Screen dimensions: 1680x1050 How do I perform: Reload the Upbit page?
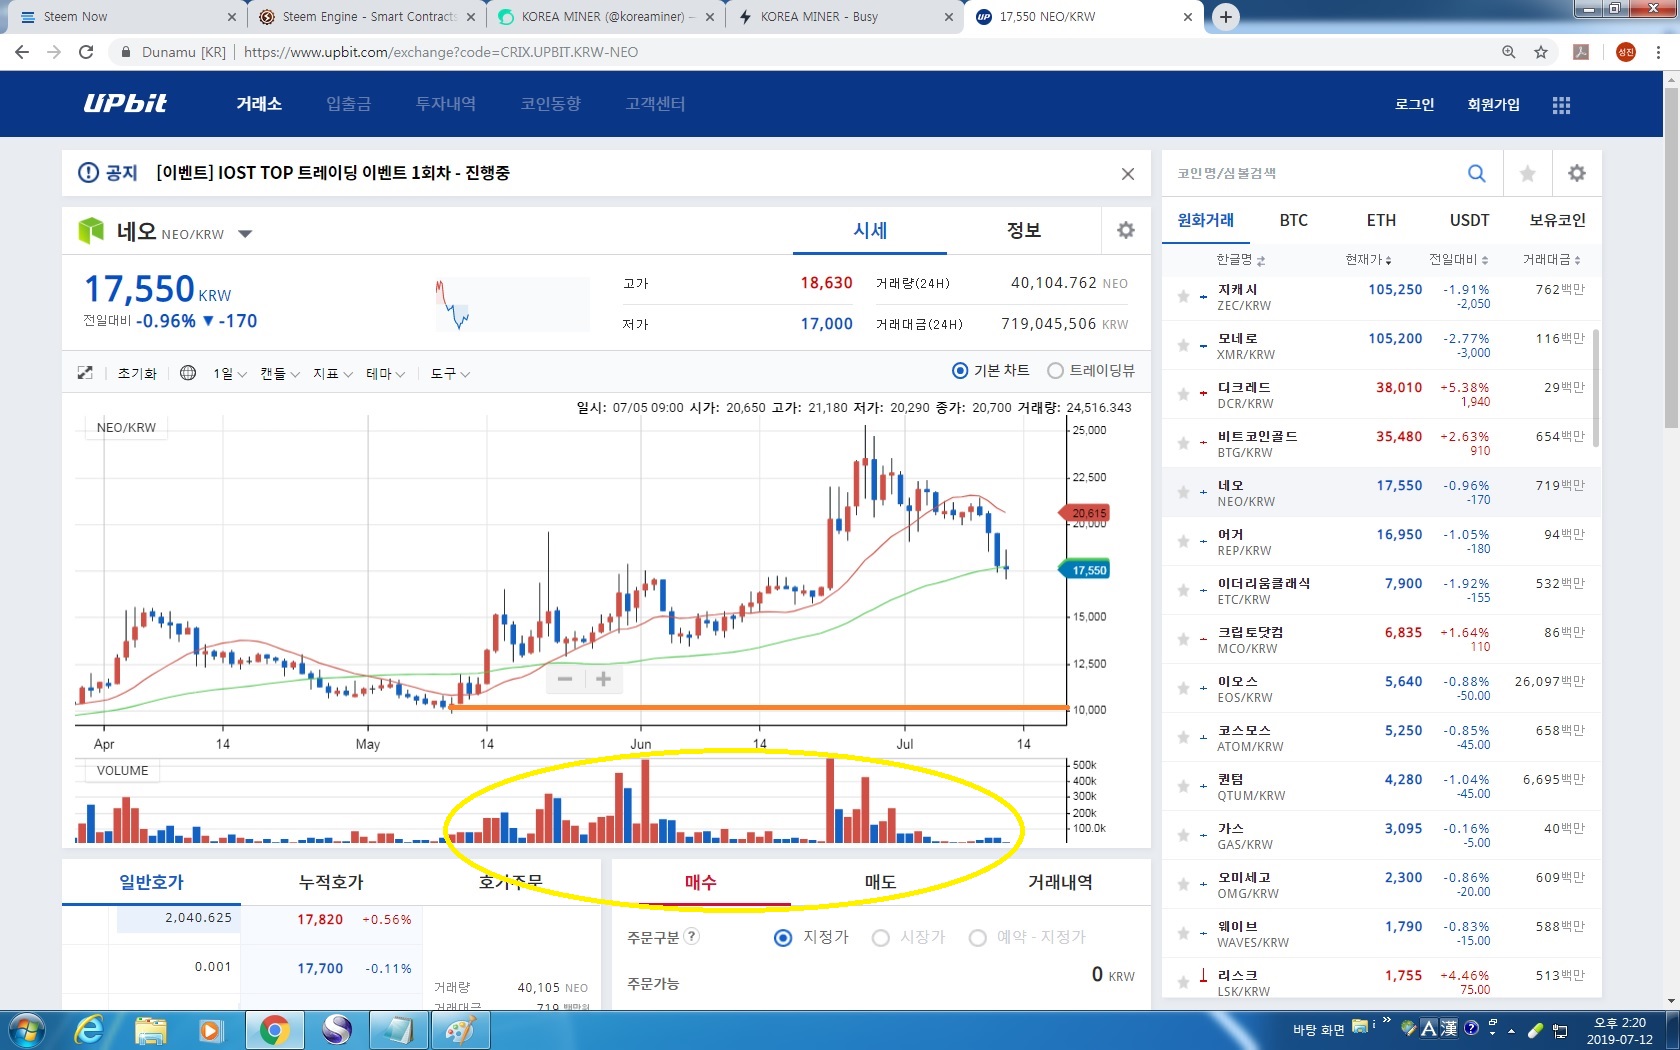click(x=86, y=52)
